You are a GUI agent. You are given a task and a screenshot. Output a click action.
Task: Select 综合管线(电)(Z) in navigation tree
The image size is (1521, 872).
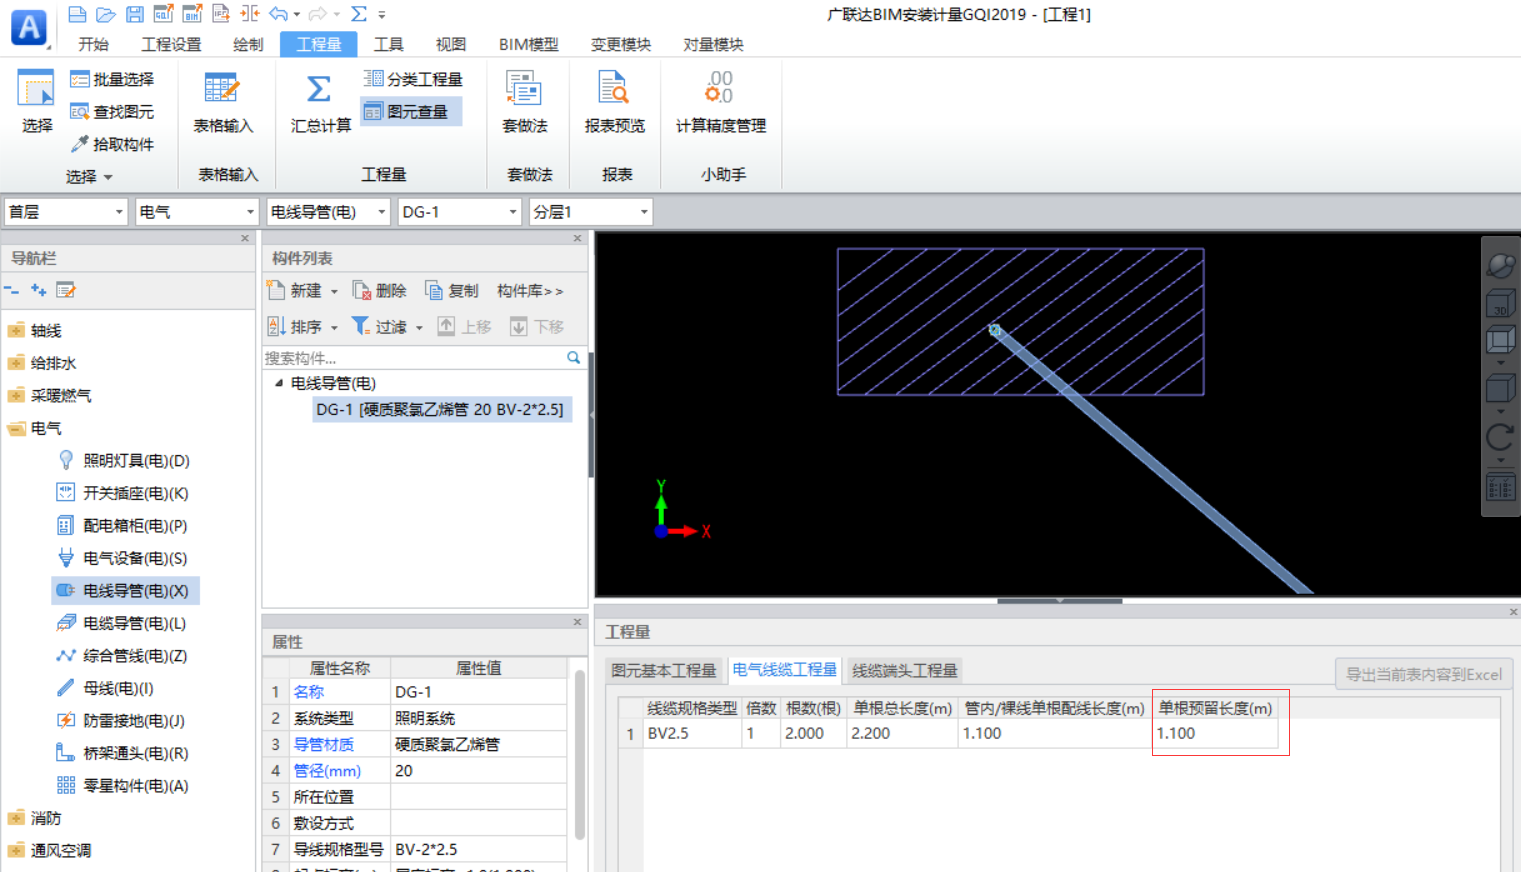coord(135,655)
